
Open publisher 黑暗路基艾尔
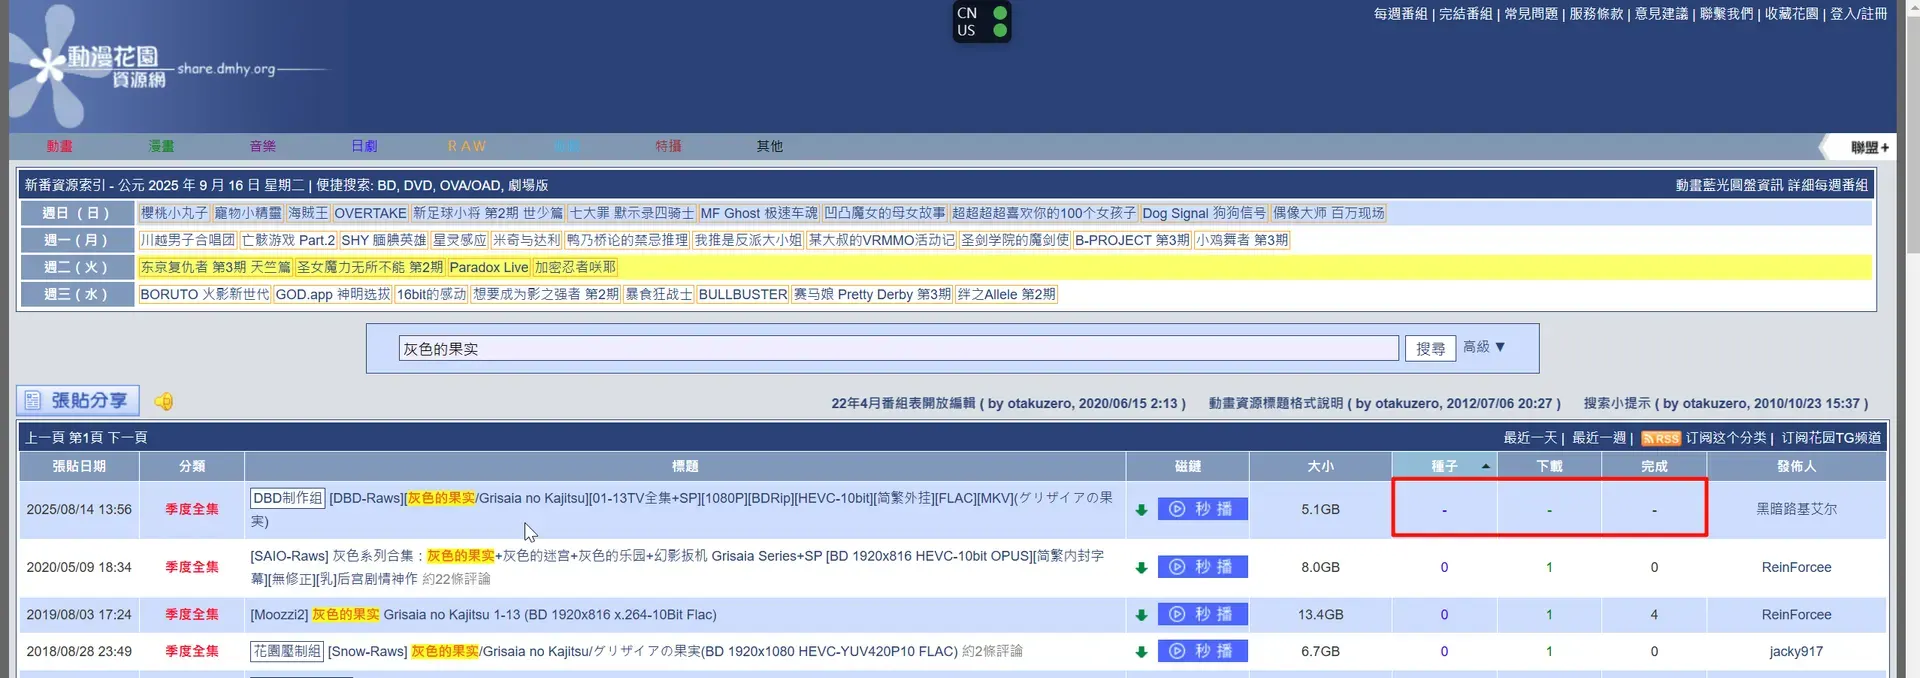point(1796,509)
